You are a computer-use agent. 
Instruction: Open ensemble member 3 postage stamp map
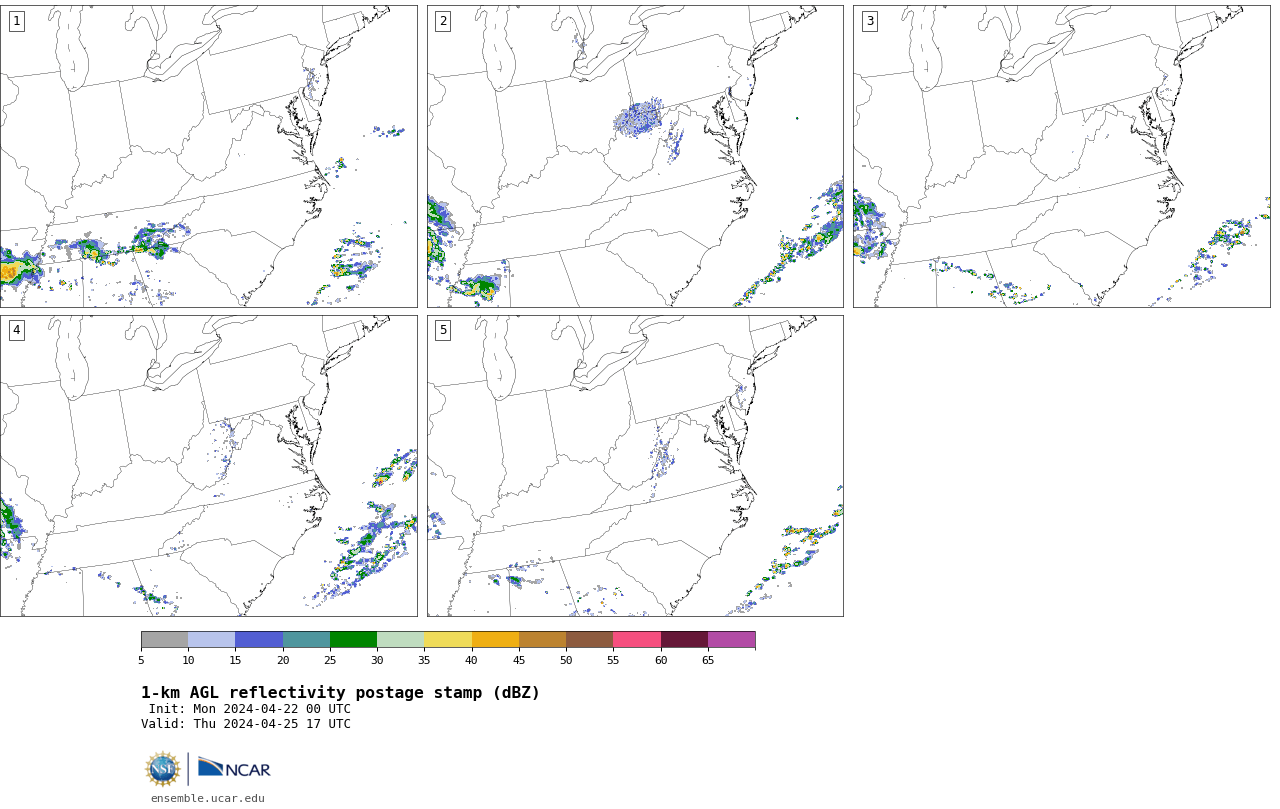1061,156
